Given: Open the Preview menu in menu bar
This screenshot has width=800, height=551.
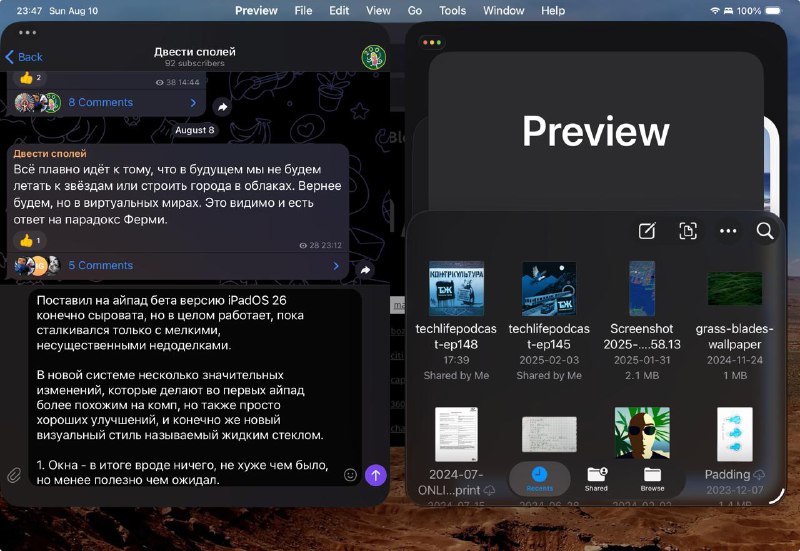Looking at the screenshot, I should pos(256,10).
